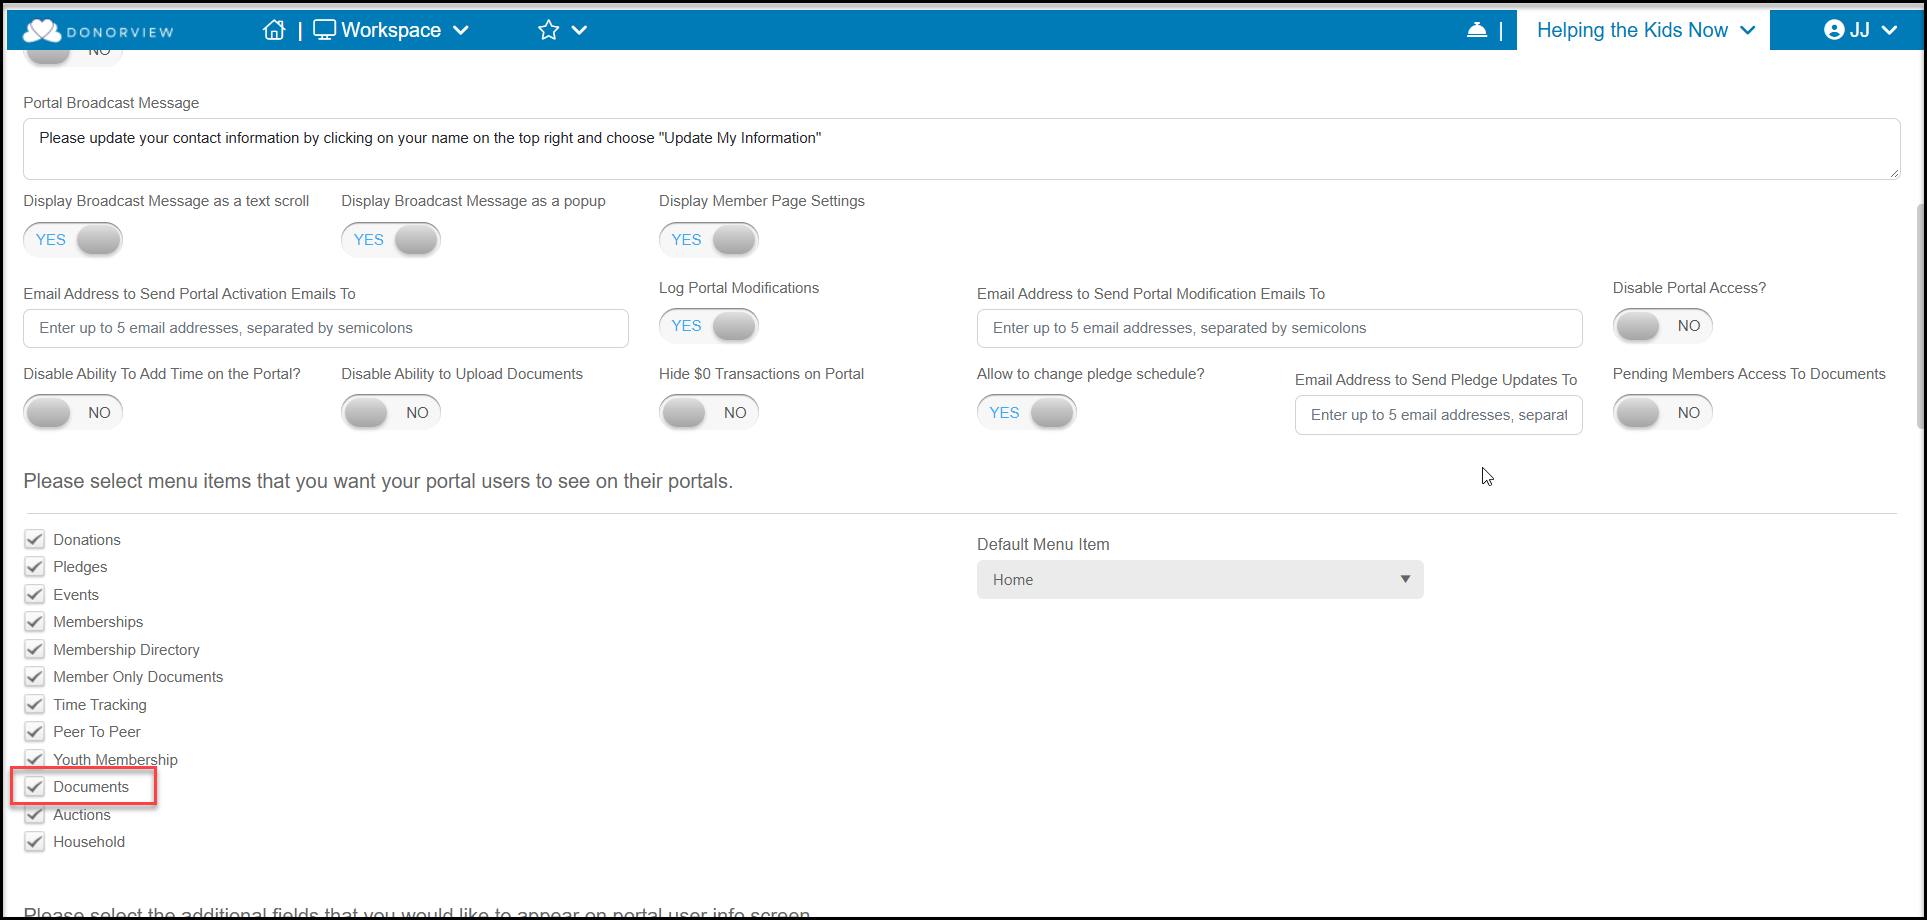1927x920 pixels.
Task: Toggle Disable Ability to Upload Documents switch
Action: (x=391, y=413)
